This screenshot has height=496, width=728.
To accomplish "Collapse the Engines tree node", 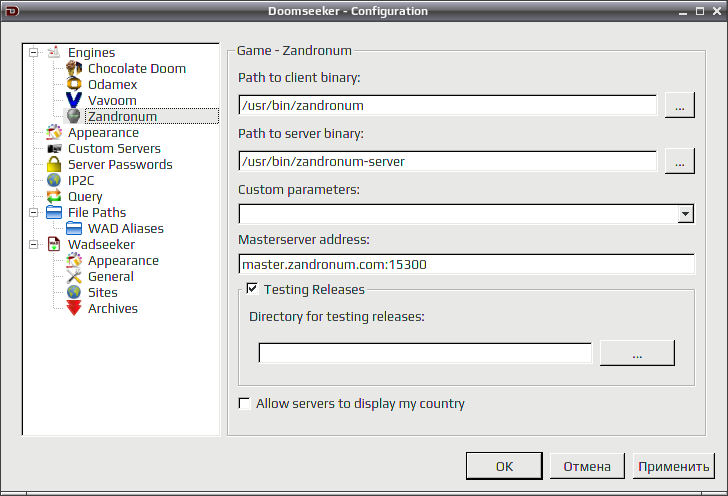I will click(x=33, y=52).
